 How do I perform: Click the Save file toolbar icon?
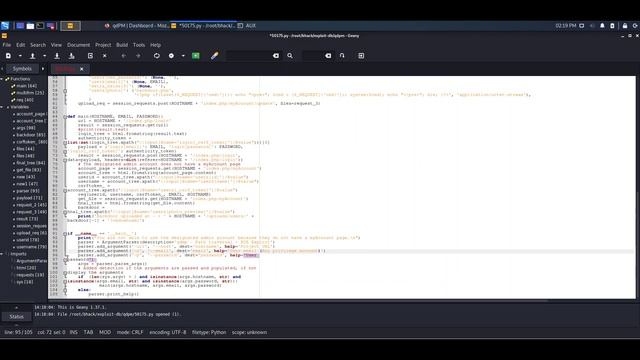point(57,56)
